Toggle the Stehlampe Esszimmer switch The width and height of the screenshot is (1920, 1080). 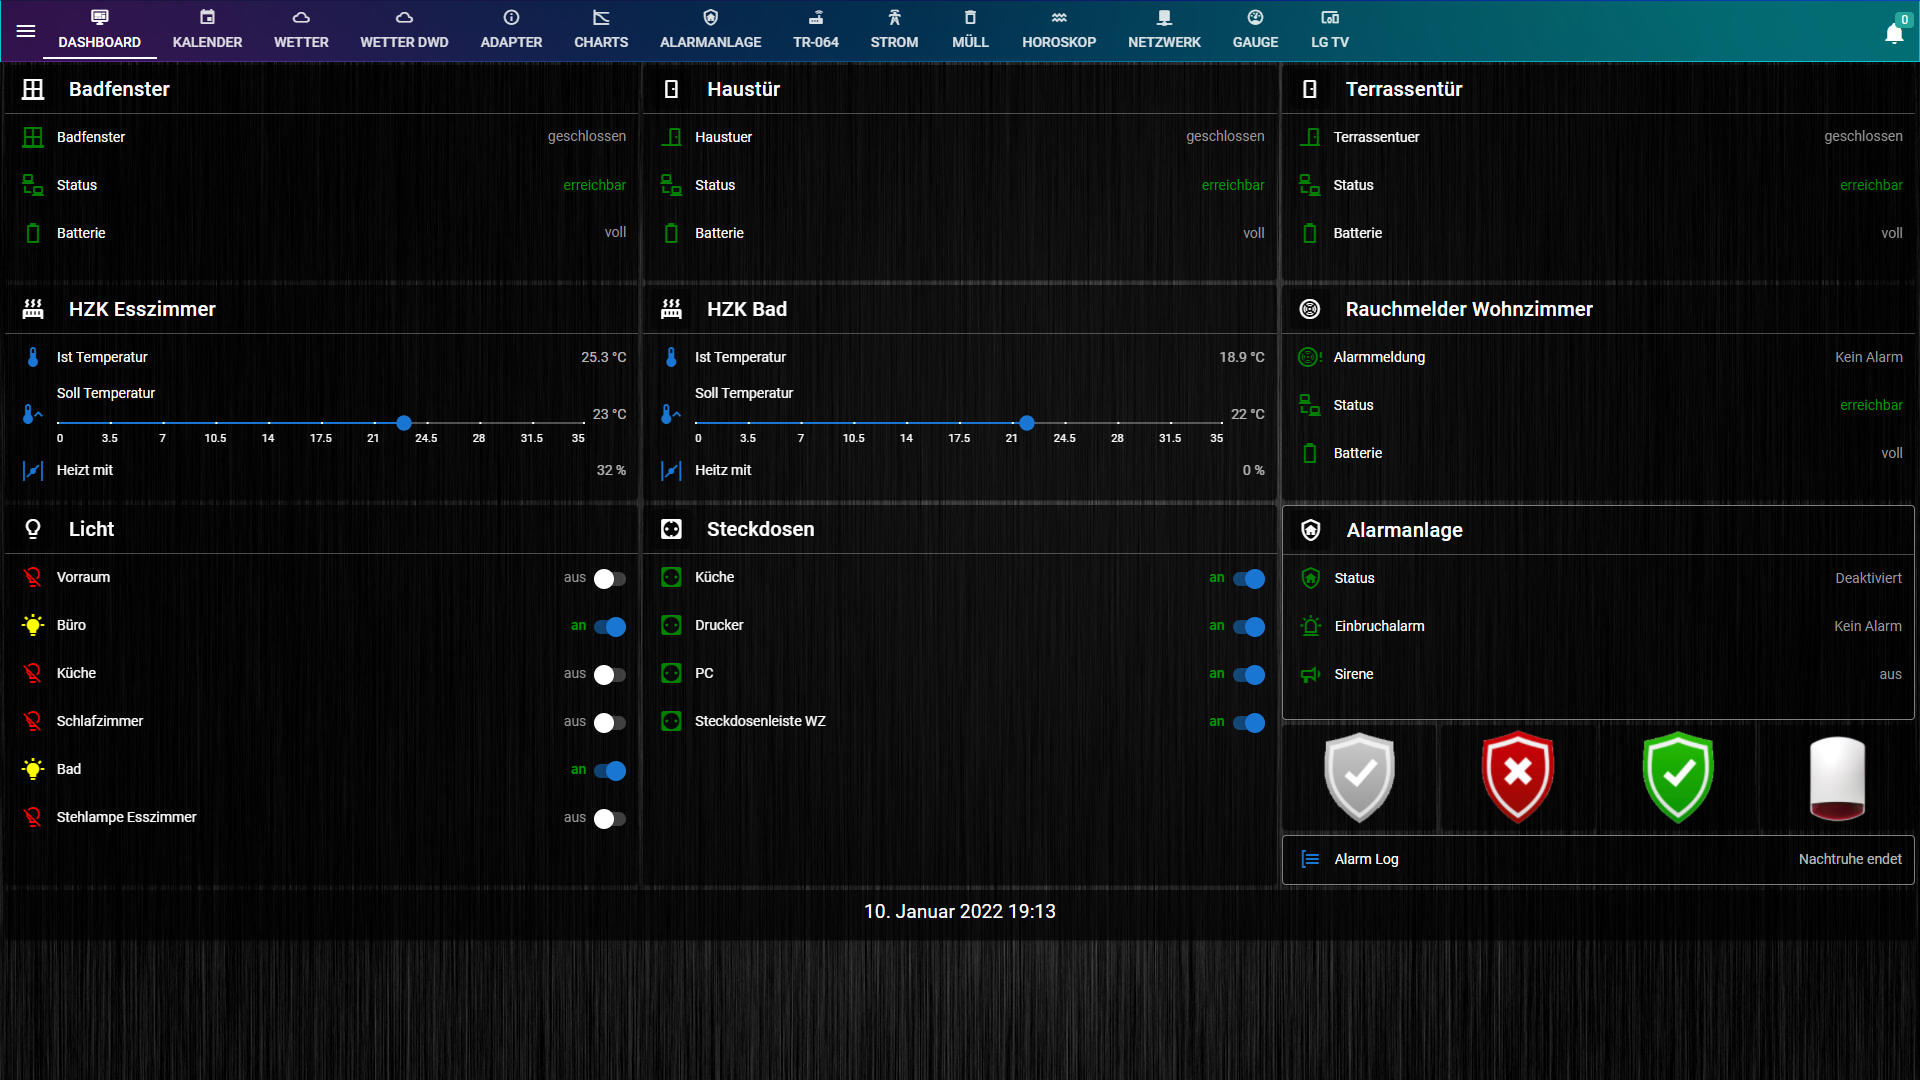609,818
